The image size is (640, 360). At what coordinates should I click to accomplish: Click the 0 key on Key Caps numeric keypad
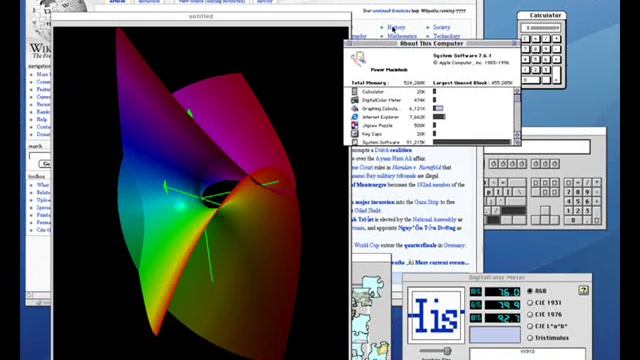click(573, 220)
